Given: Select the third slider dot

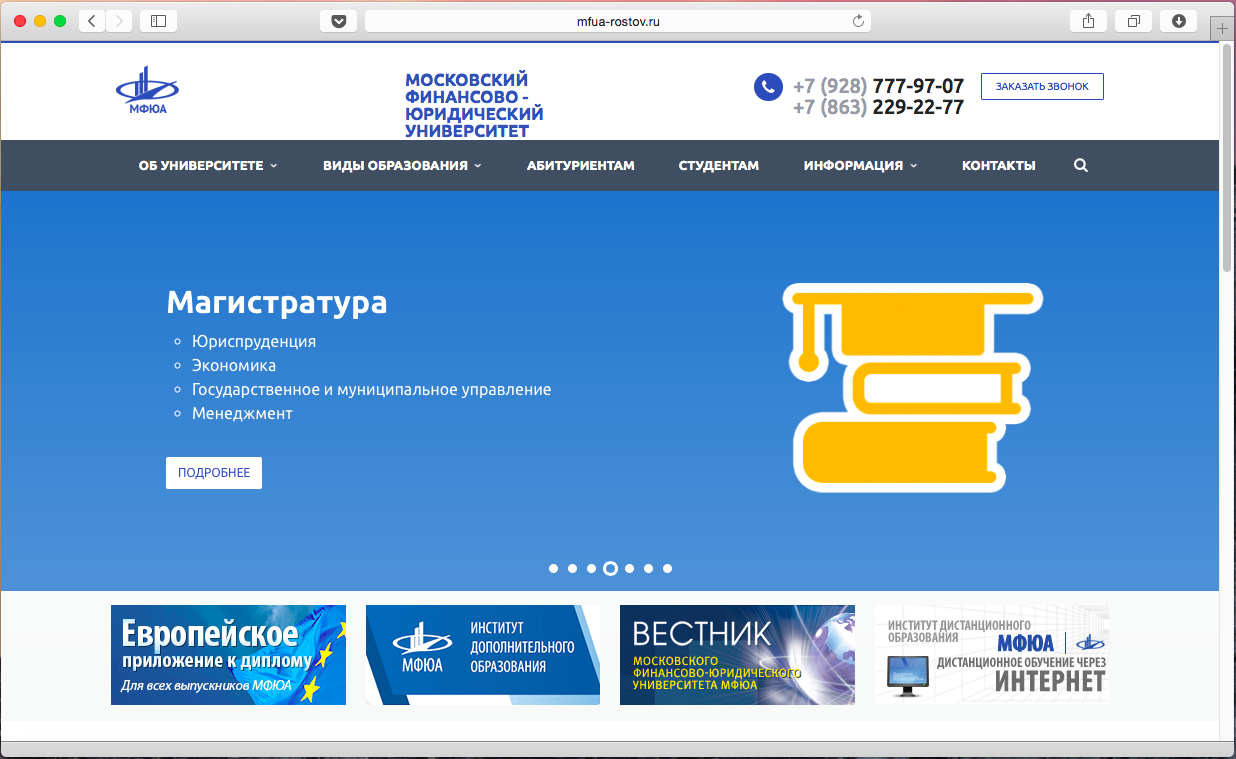Looking at the screenshot, I should tap(591, 568).
